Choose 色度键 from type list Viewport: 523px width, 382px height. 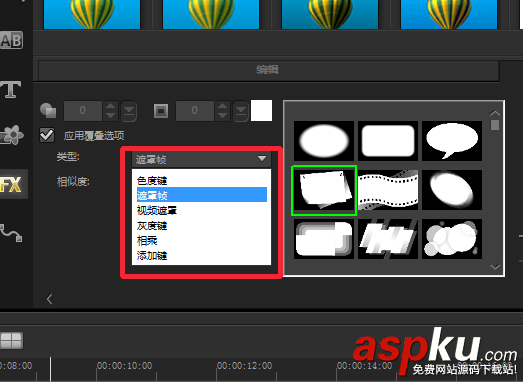point(202,180)
